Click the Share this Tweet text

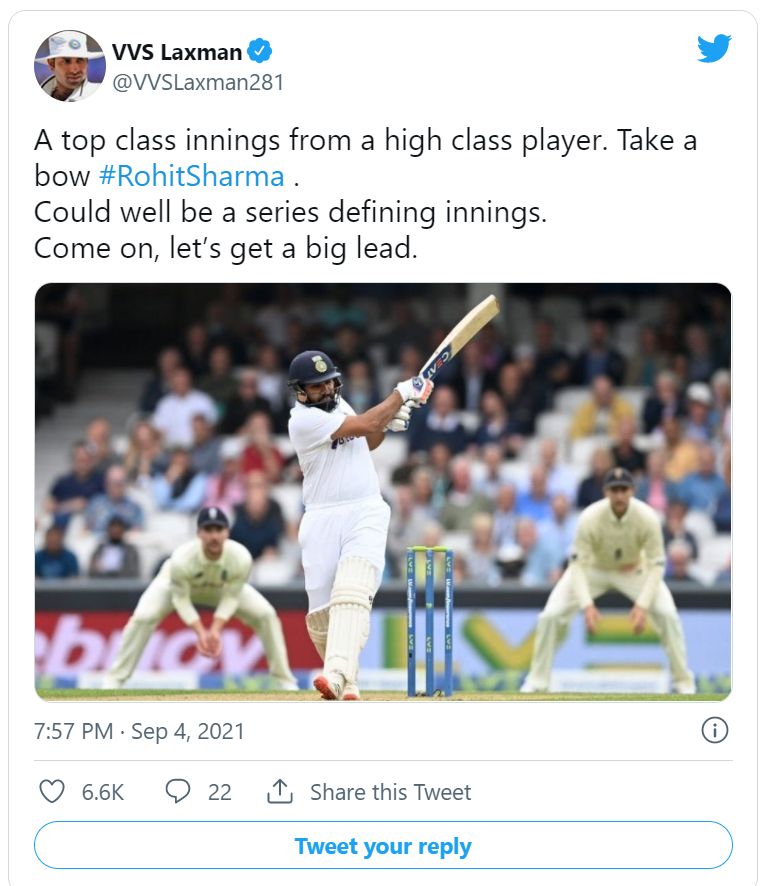(390, 792)
